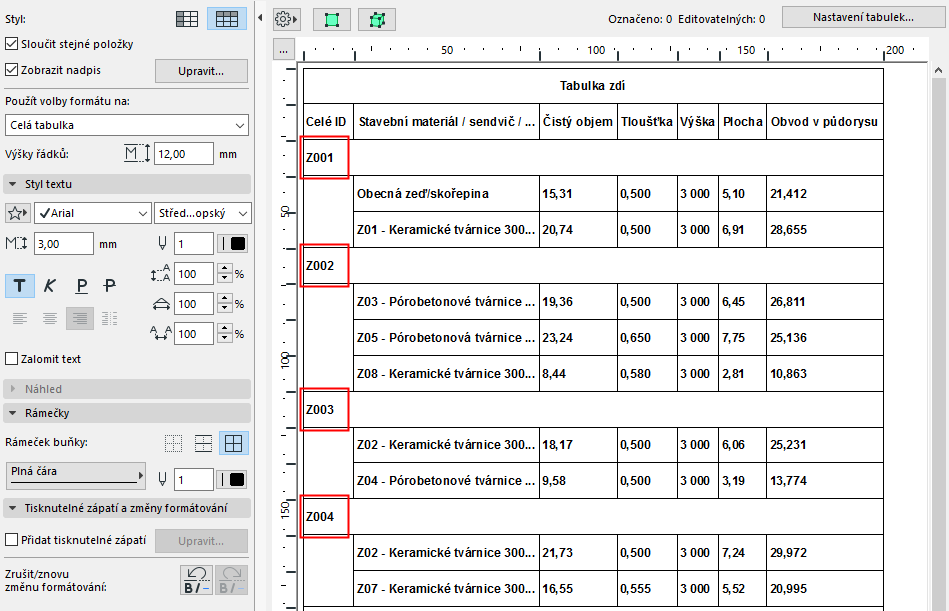Uncheck 'Sloučit stejné položky' checkbox
Image resolution: width=949 pixels, height=611 pixels.
pos(12,44)
